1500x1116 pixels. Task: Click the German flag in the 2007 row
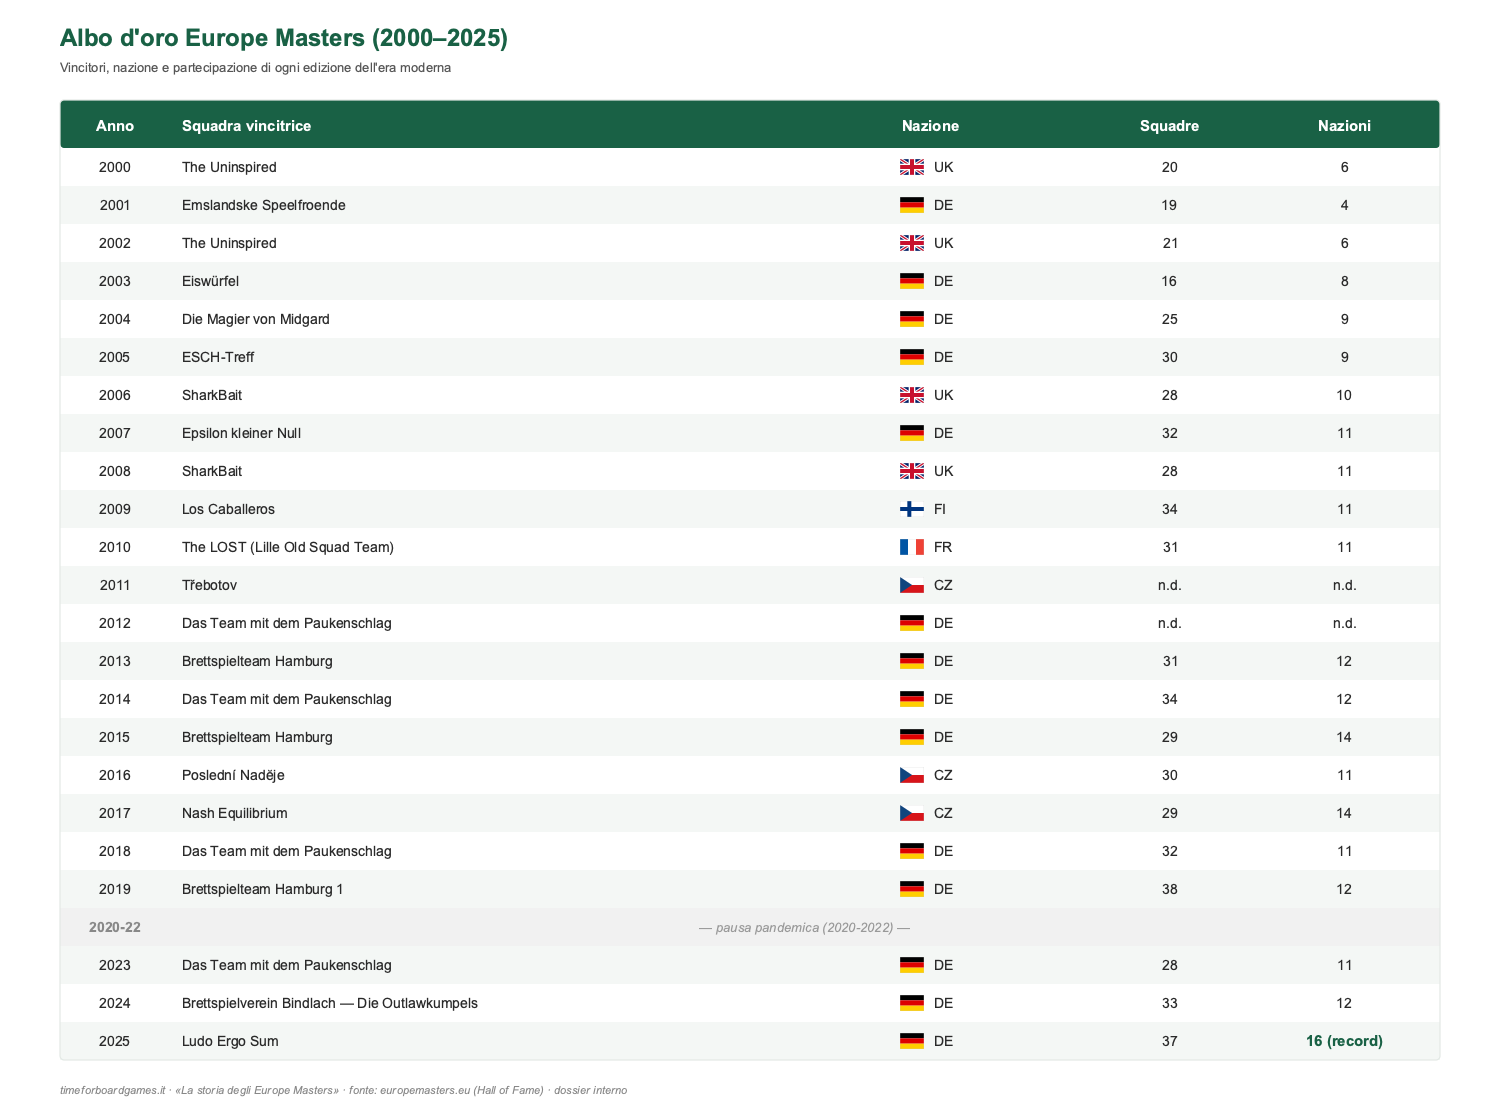pos(911,433)
